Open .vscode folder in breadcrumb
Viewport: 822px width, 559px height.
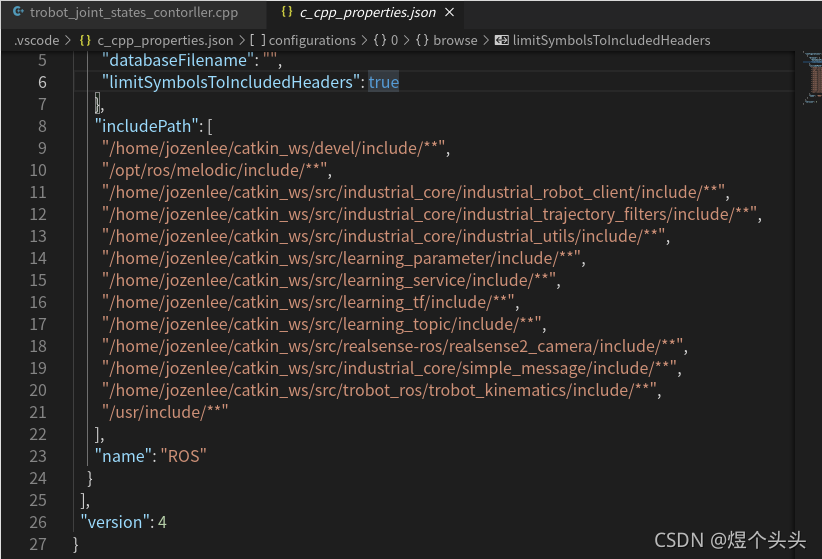click(x=37, y=40)
